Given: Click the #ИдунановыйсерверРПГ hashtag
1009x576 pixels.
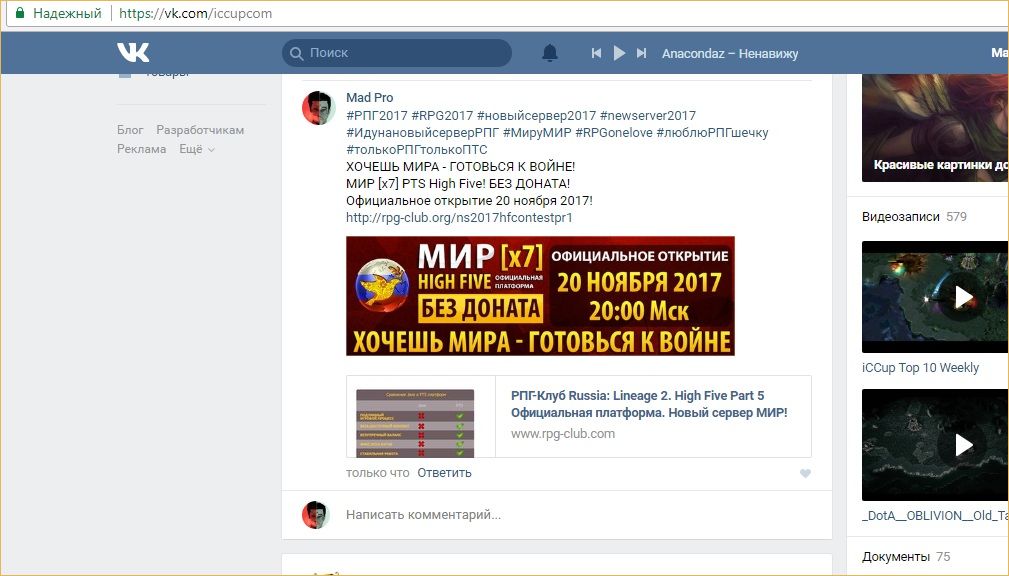Looking at the screenshot, I should point(422,133).
